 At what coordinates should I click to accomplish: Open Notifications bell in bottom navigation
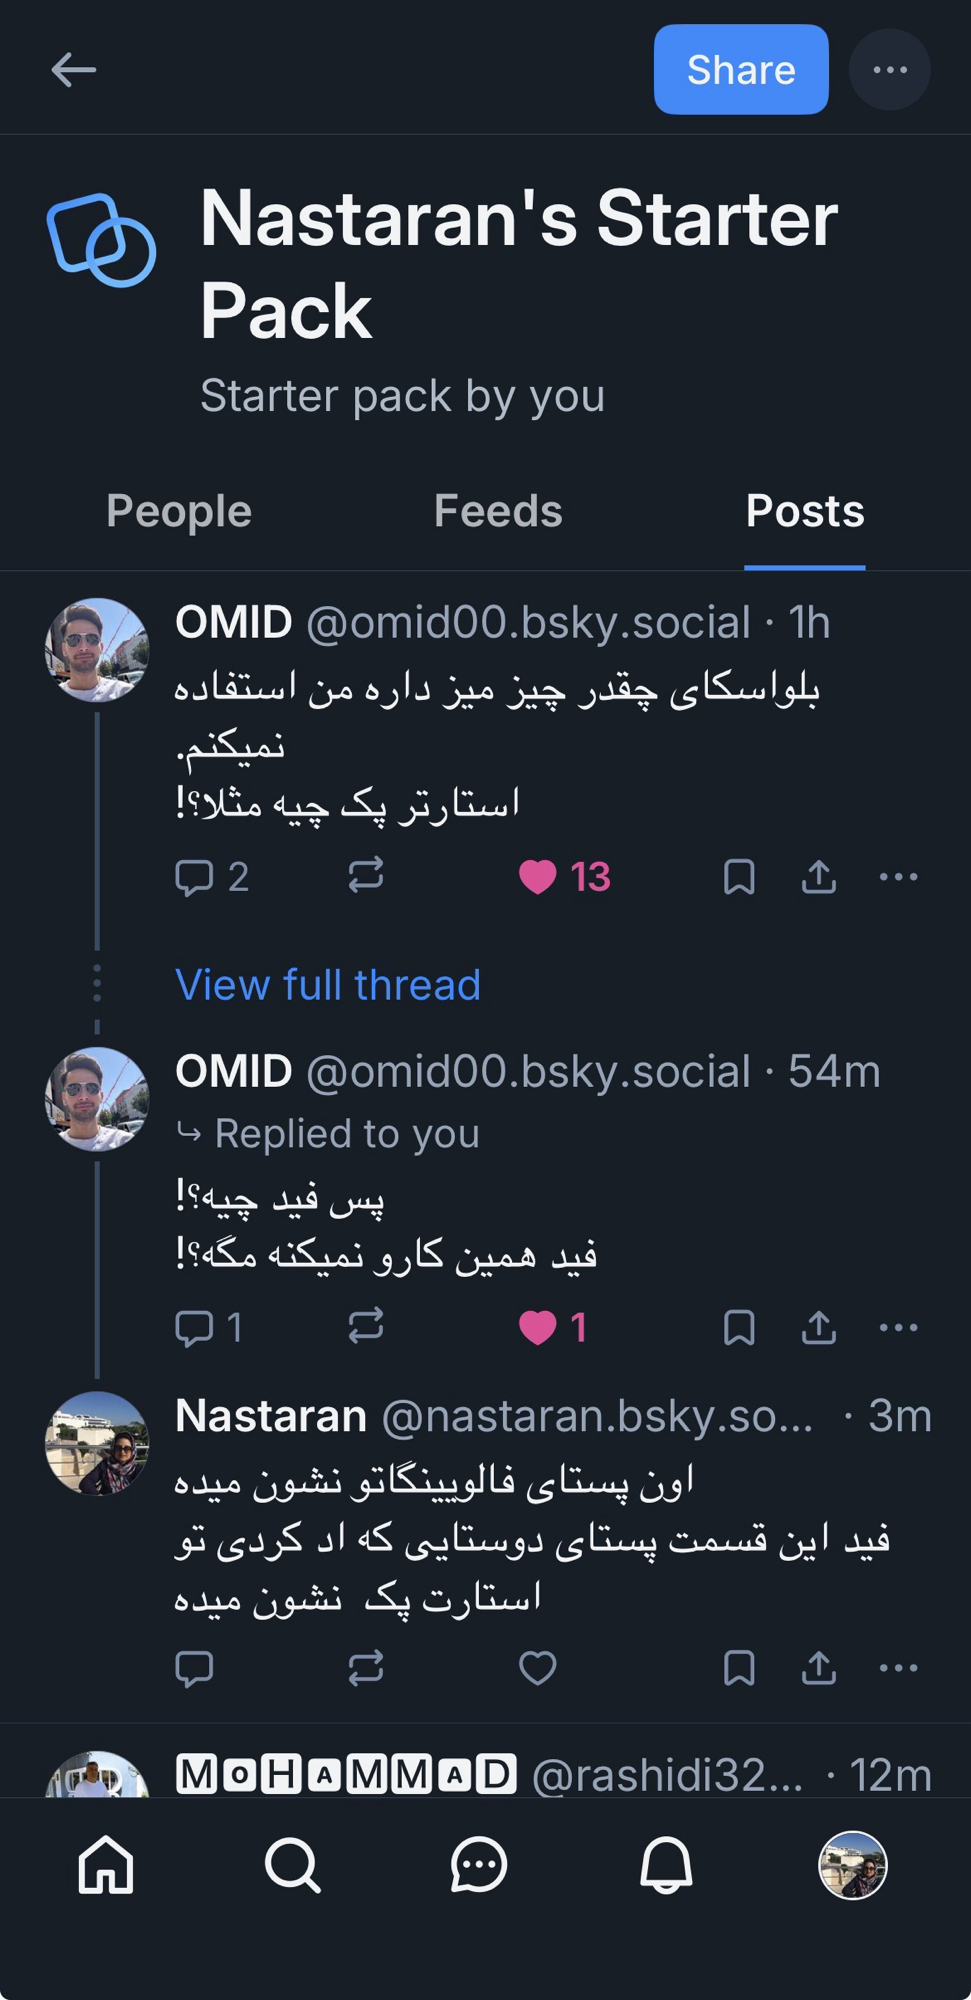pyautogui.click(x=666, y=1865)
